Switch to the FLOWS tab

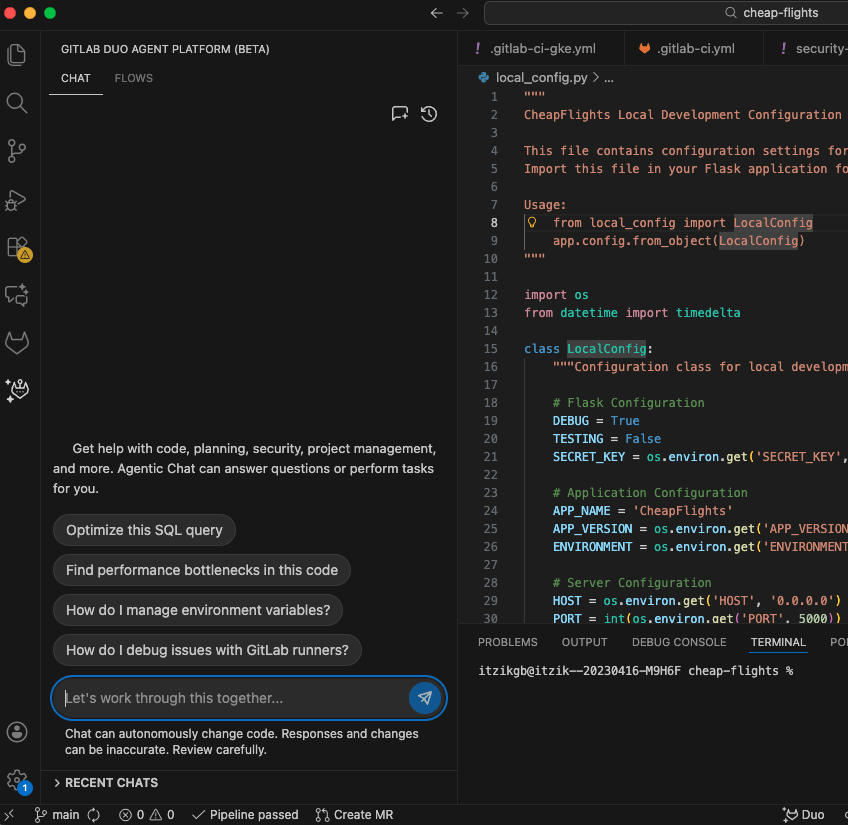(133, 78)
